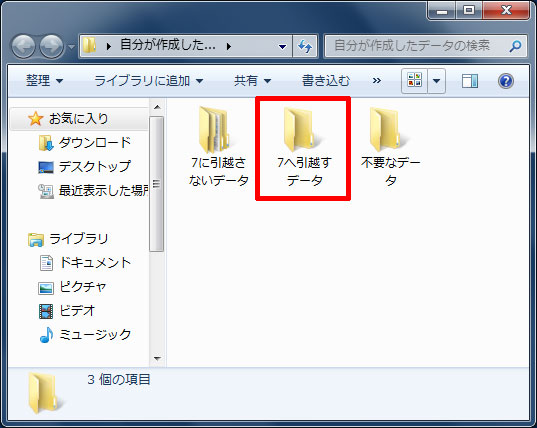The width and height of the screenshot is (537, 428).
Task: Change the view with the view icon button
Action: click(414, 81)
